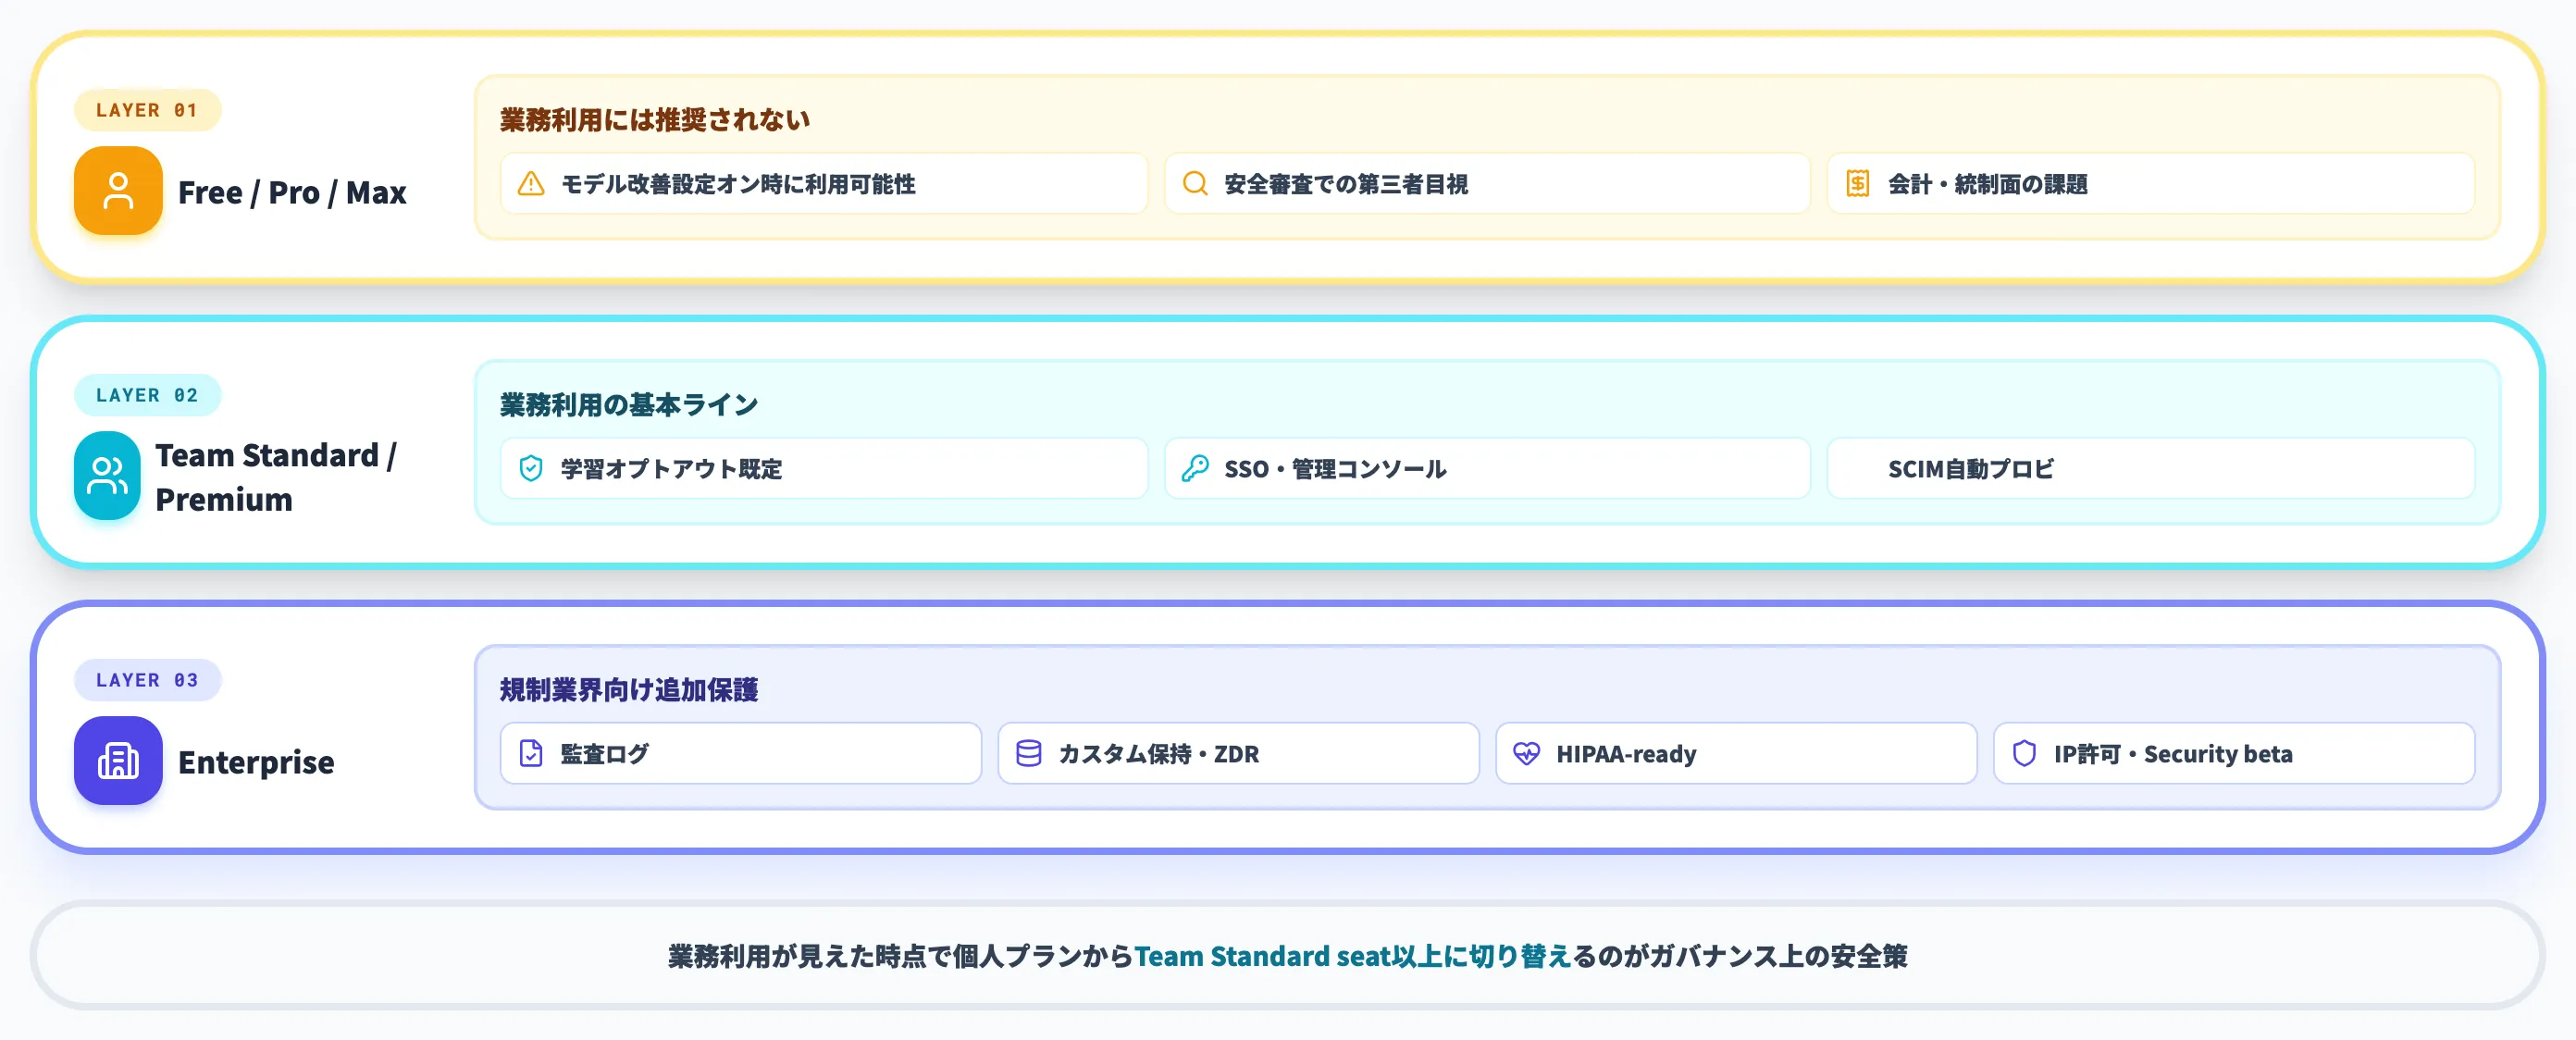Click the Team Standard / Premium title
The image size is (2576, 1040).
(276, 477)
